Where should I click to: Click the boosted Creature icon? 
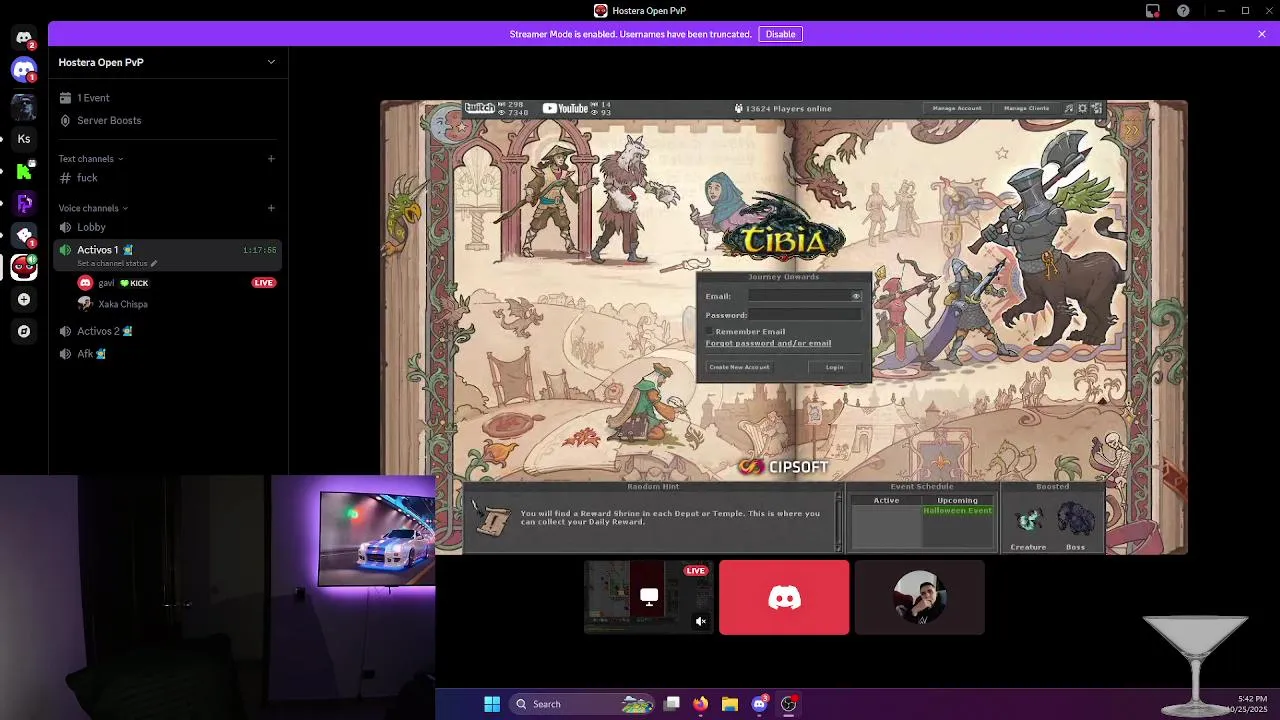(x=1028, y=520)
